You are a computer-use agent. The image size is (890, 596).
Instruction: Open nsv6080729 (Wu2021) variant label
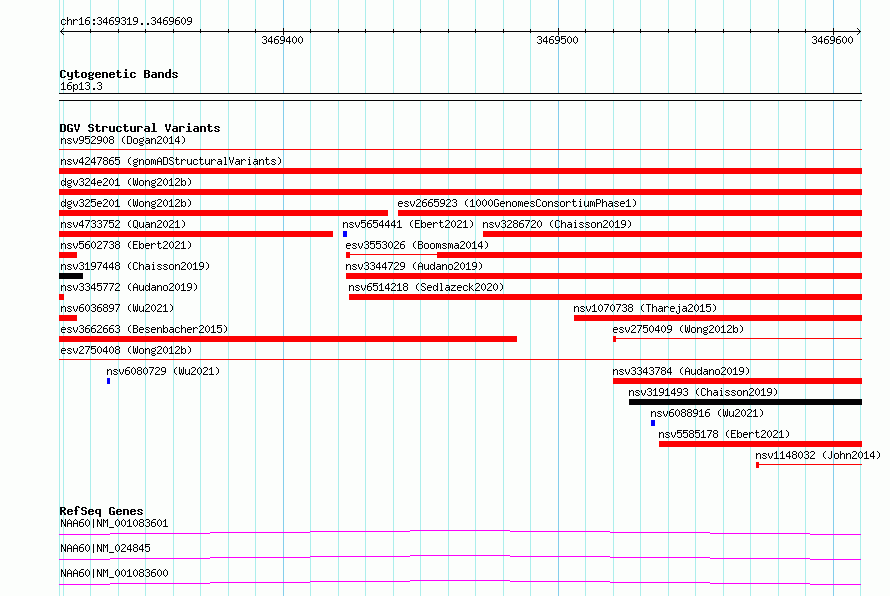pos(163,371)
